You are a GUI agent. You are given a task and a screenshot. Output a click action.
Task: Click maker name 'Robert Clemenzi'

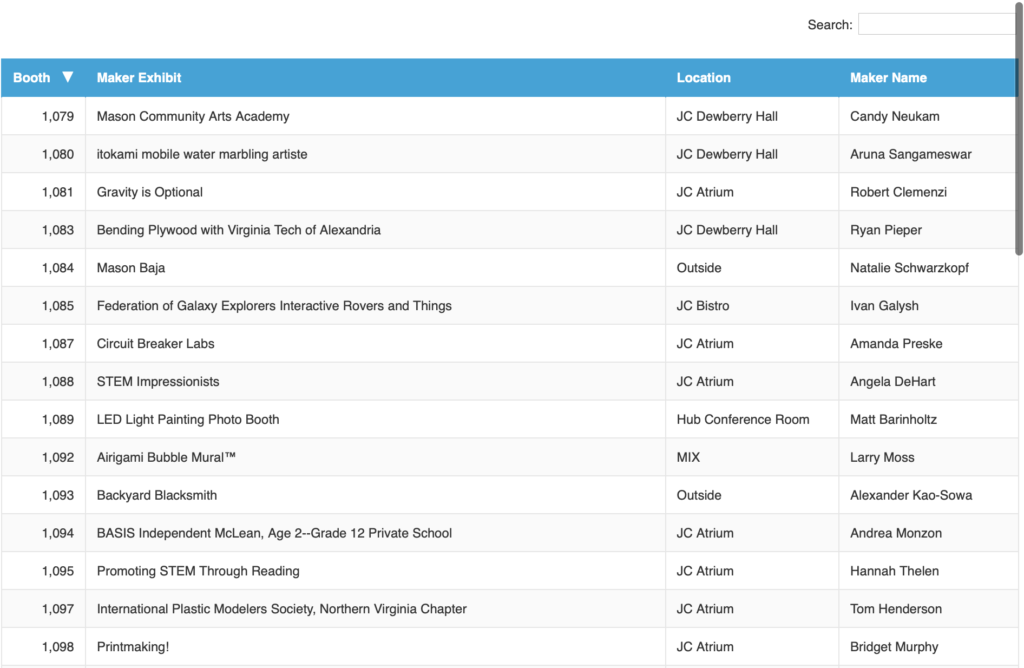[898, 192]
